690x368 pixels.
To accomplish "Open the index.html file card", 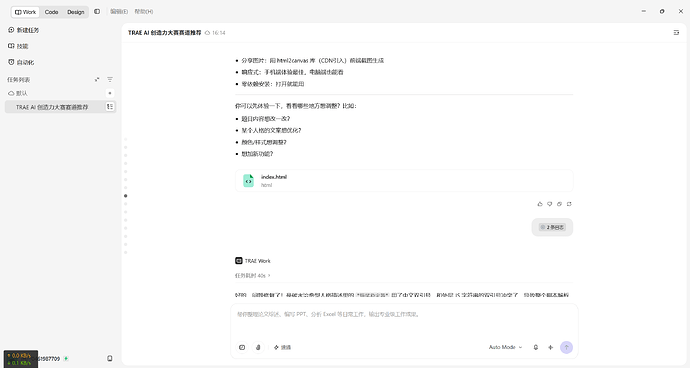I will pyautogui.click(x=404, y=180).
